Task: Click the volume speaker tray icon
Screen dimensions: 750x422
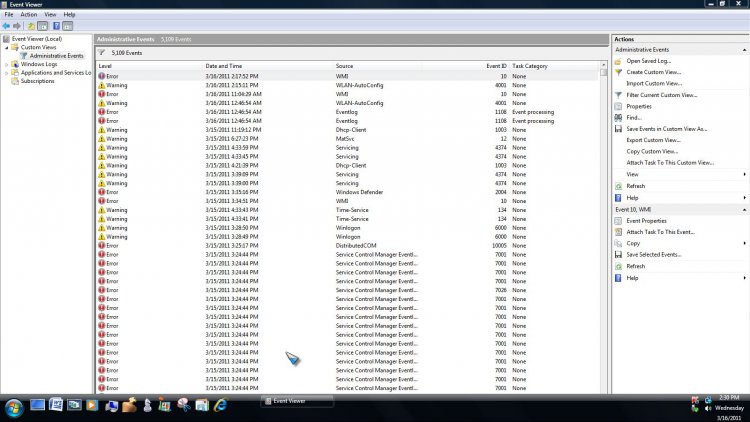Action: click(x=708, y=409)
